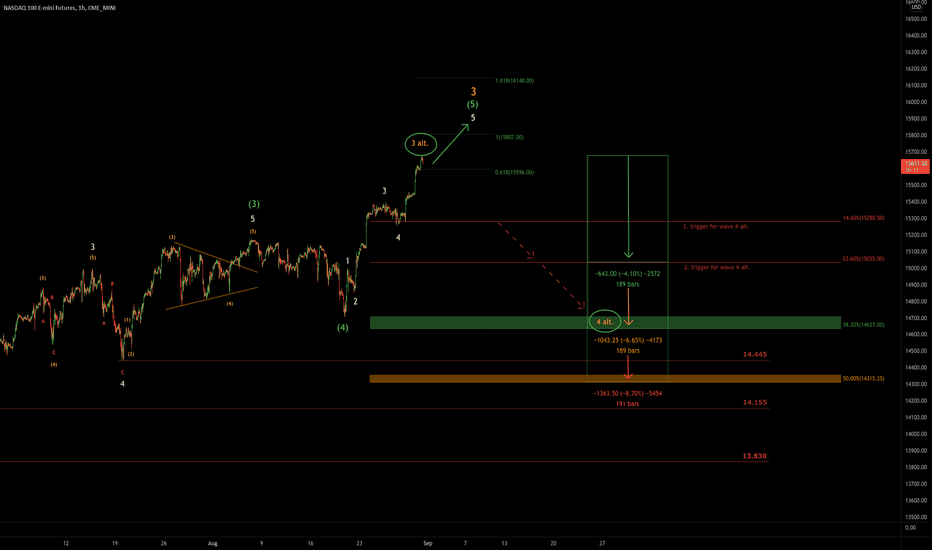Click the 0.00 value below price axis
The width and height of the screenshot is (932, 550).
click(x=910, y=528)
